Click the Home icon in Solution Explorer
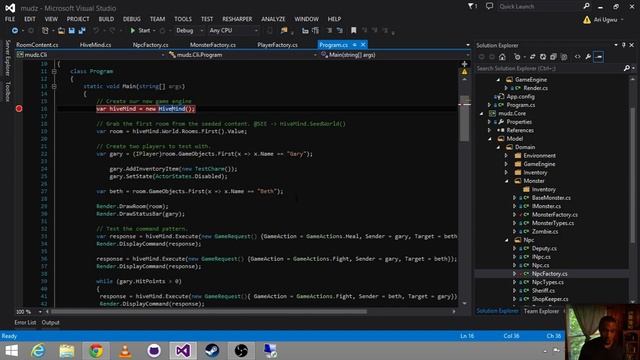The image size is (640, 360). (x=502, y=57)
